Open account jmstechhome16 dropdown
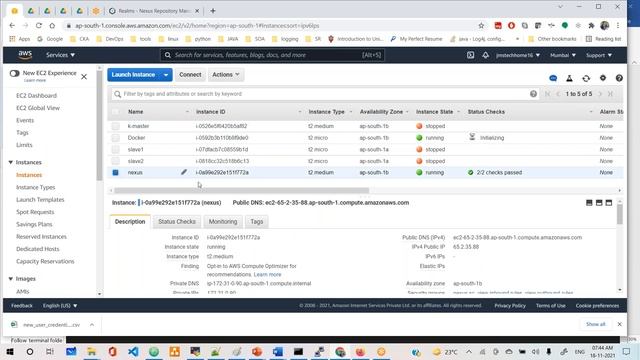Viewport: 640px width, 360px height. click(518, 55)
